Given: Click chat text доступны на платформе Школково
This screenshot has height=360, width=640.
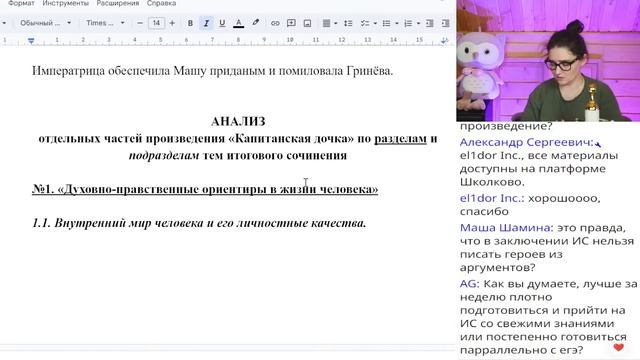Looking at the screenshot, I should tap(533, 175).
